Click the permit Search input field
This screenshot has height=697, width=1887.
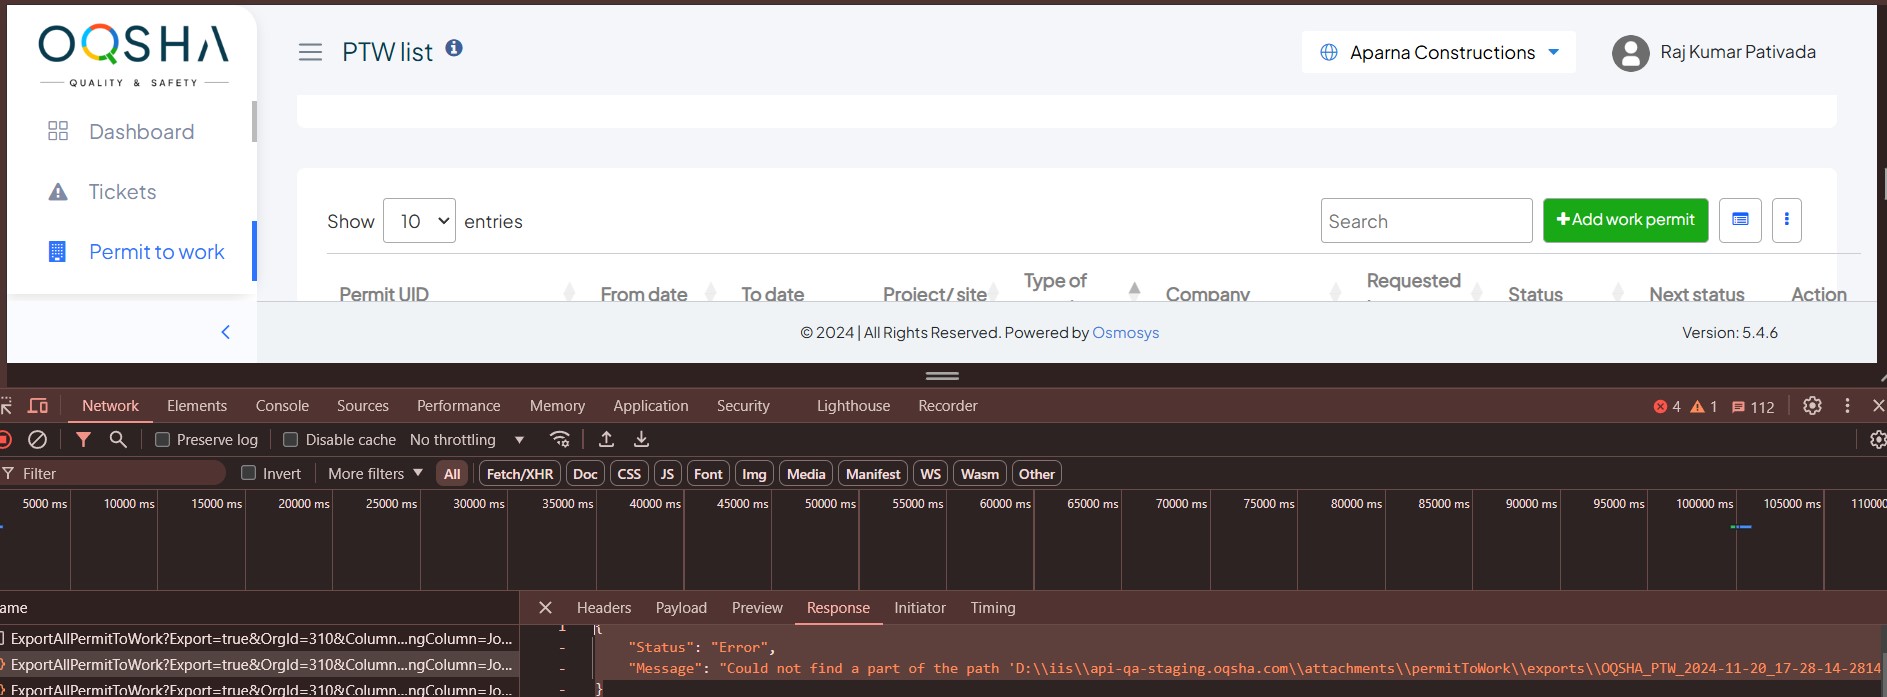click(x=1426, y=221)
